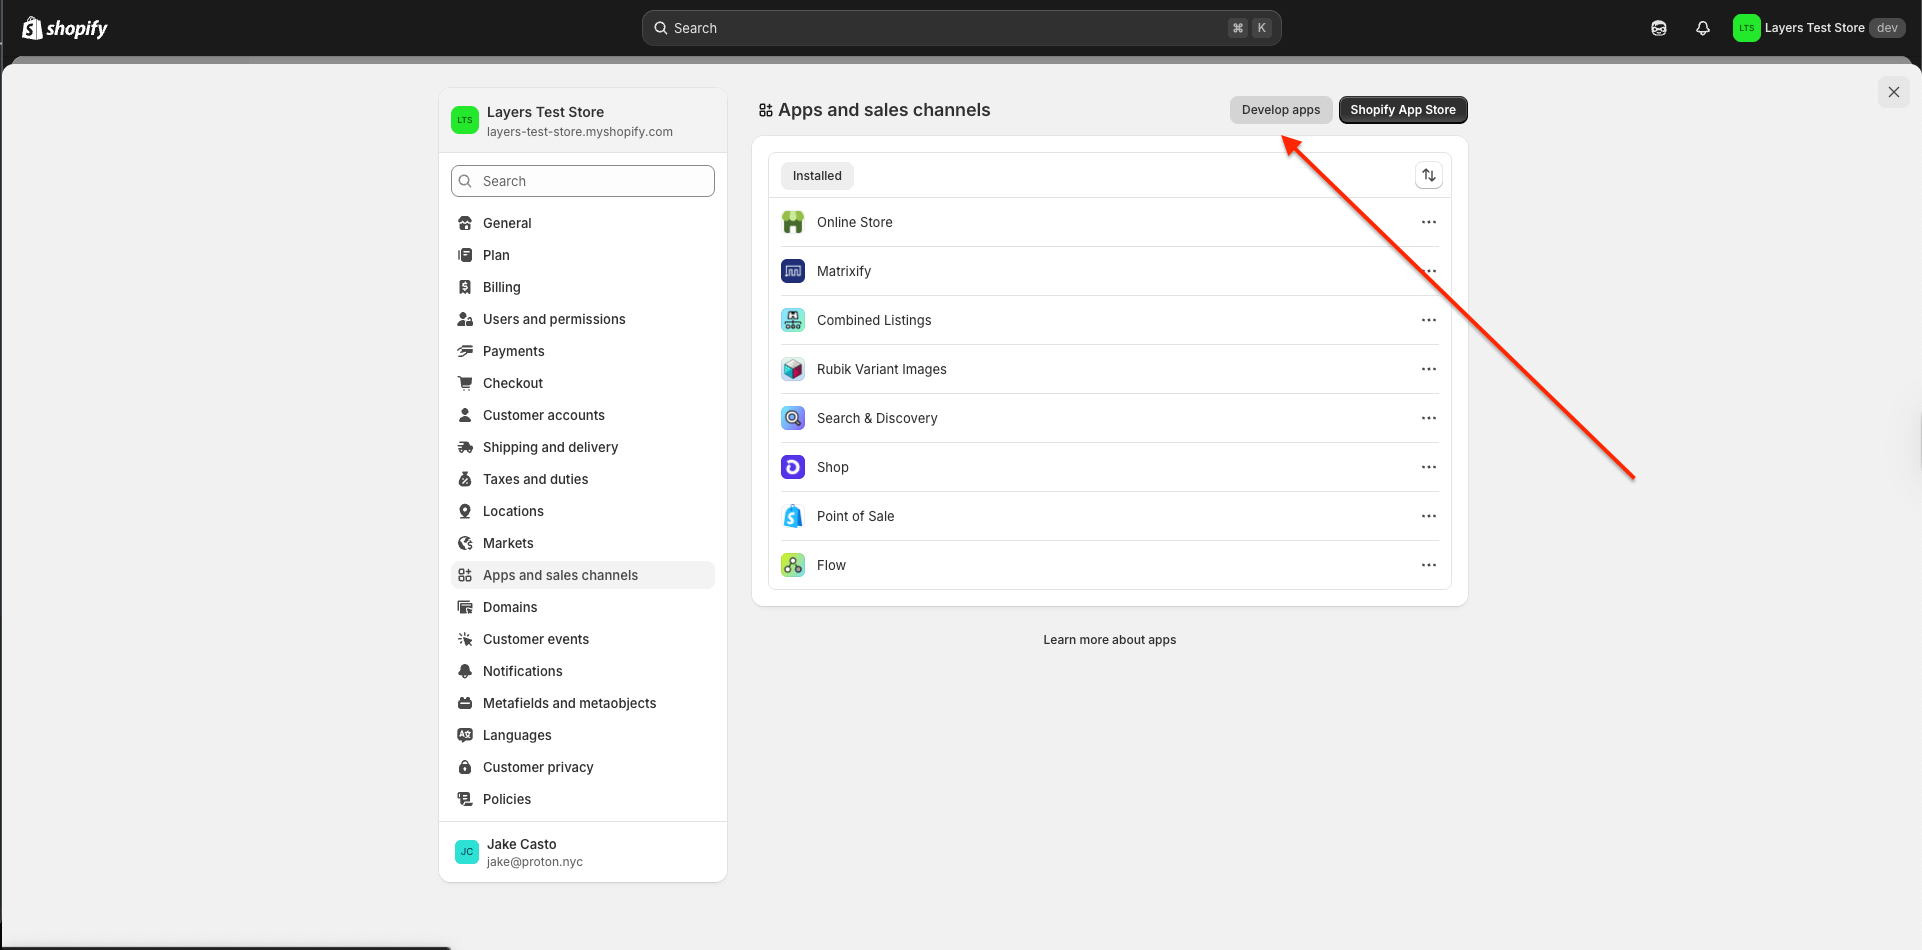The height and width of the screenshot is (950, 1922).
Task: Go to Shipping and delivery settings
Action: point(583,447)
